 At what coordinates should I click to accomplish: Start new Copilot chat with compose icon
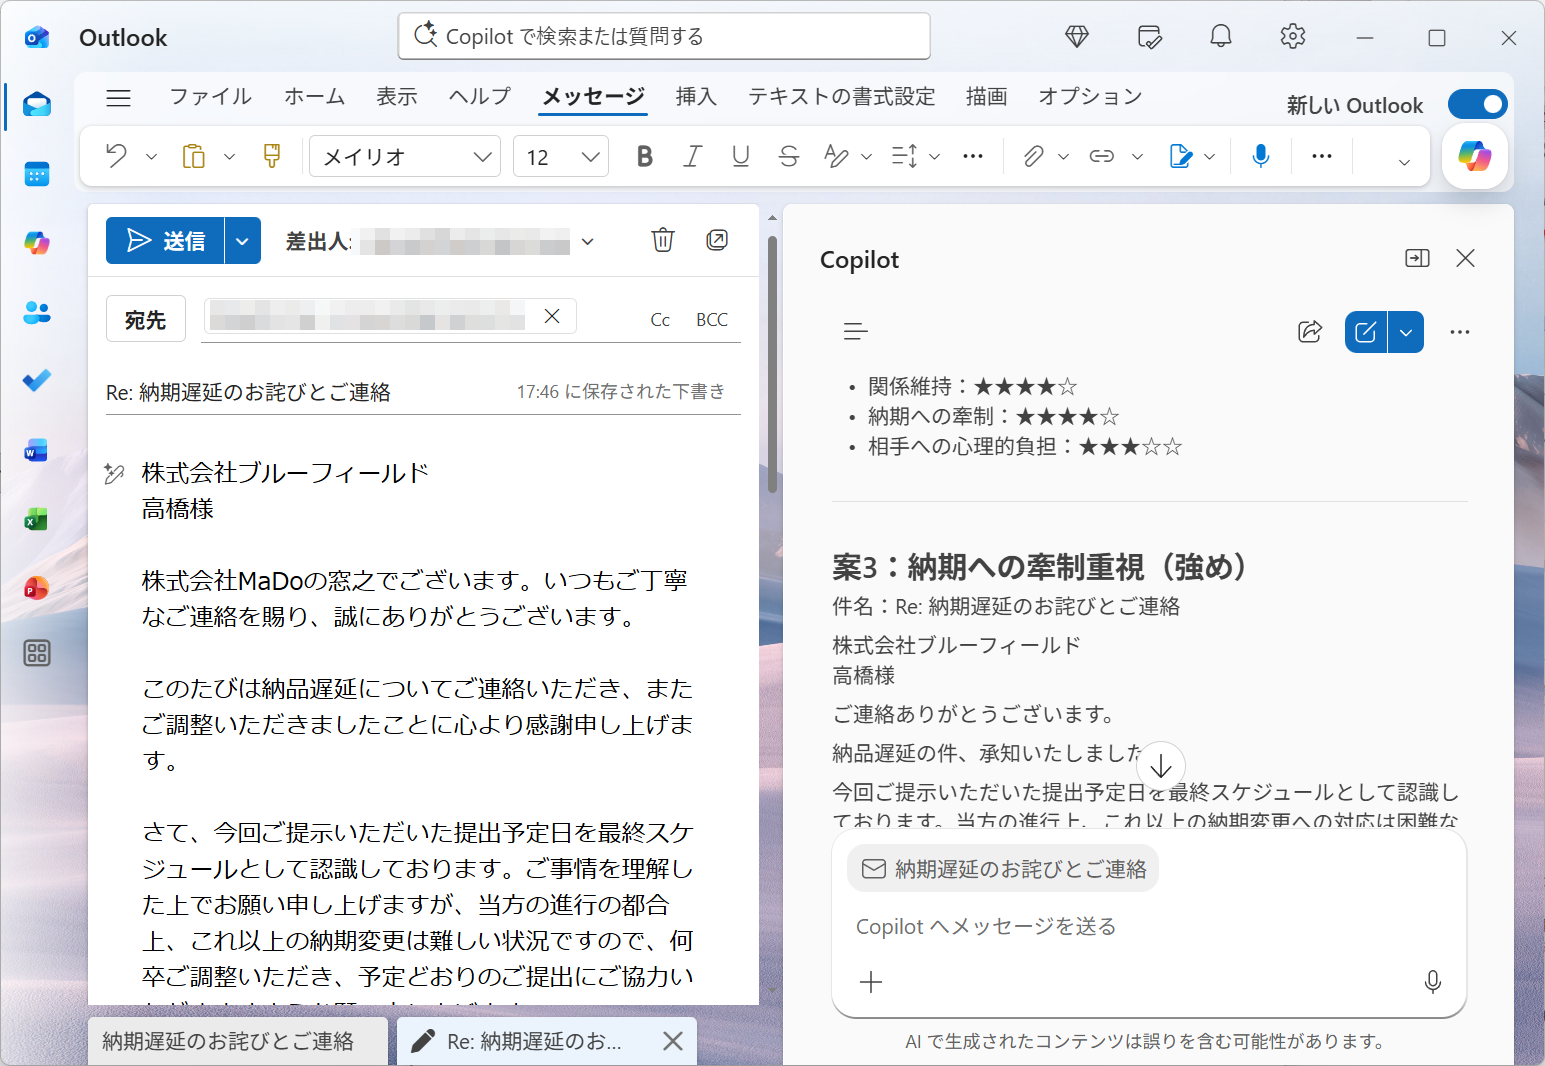point(1366,332)
